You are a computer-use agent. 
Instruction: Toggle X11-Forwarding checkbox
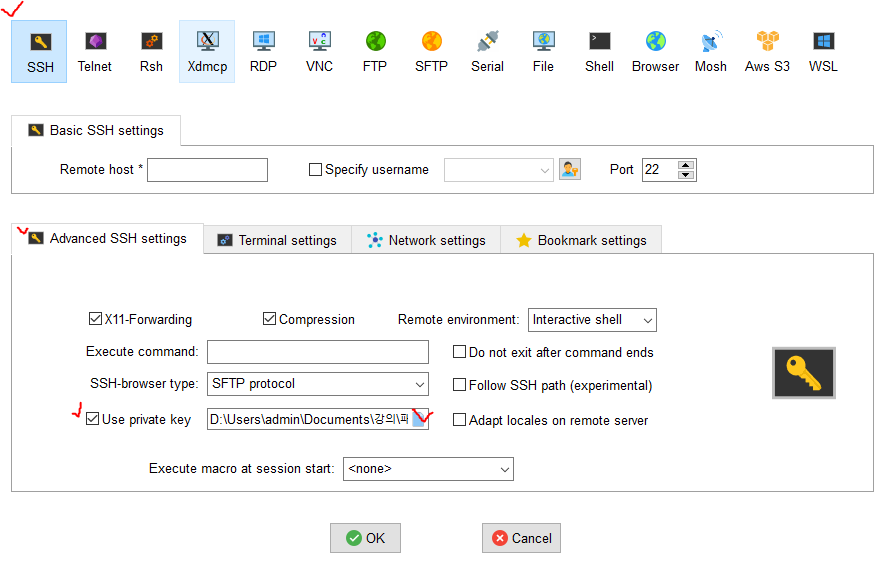pos(95,319)
